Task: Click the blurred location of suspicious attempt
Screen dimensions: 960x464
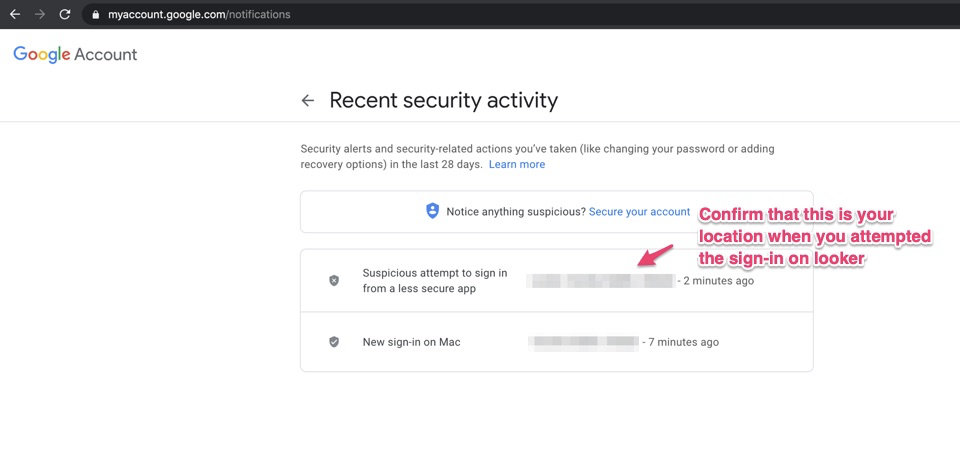Action: coord(601,281)
